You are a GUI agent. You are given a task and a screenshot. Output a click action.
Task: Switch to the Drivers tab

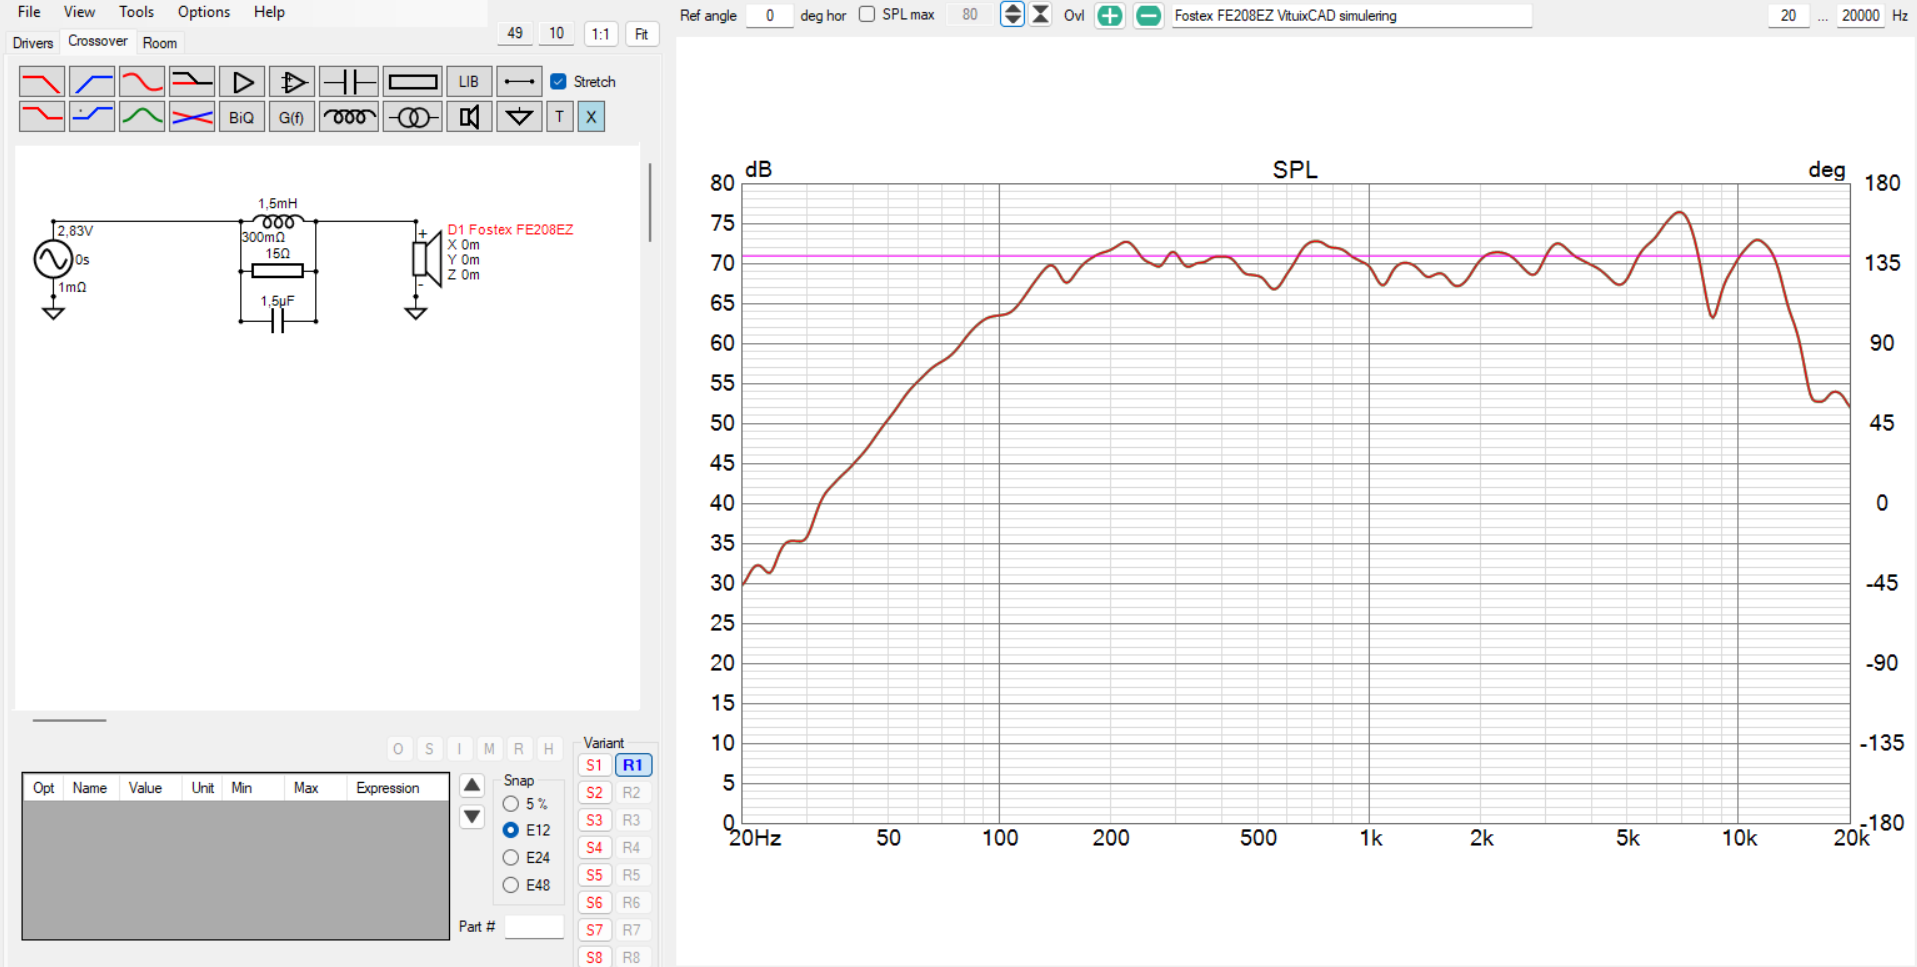coord(33,43)
